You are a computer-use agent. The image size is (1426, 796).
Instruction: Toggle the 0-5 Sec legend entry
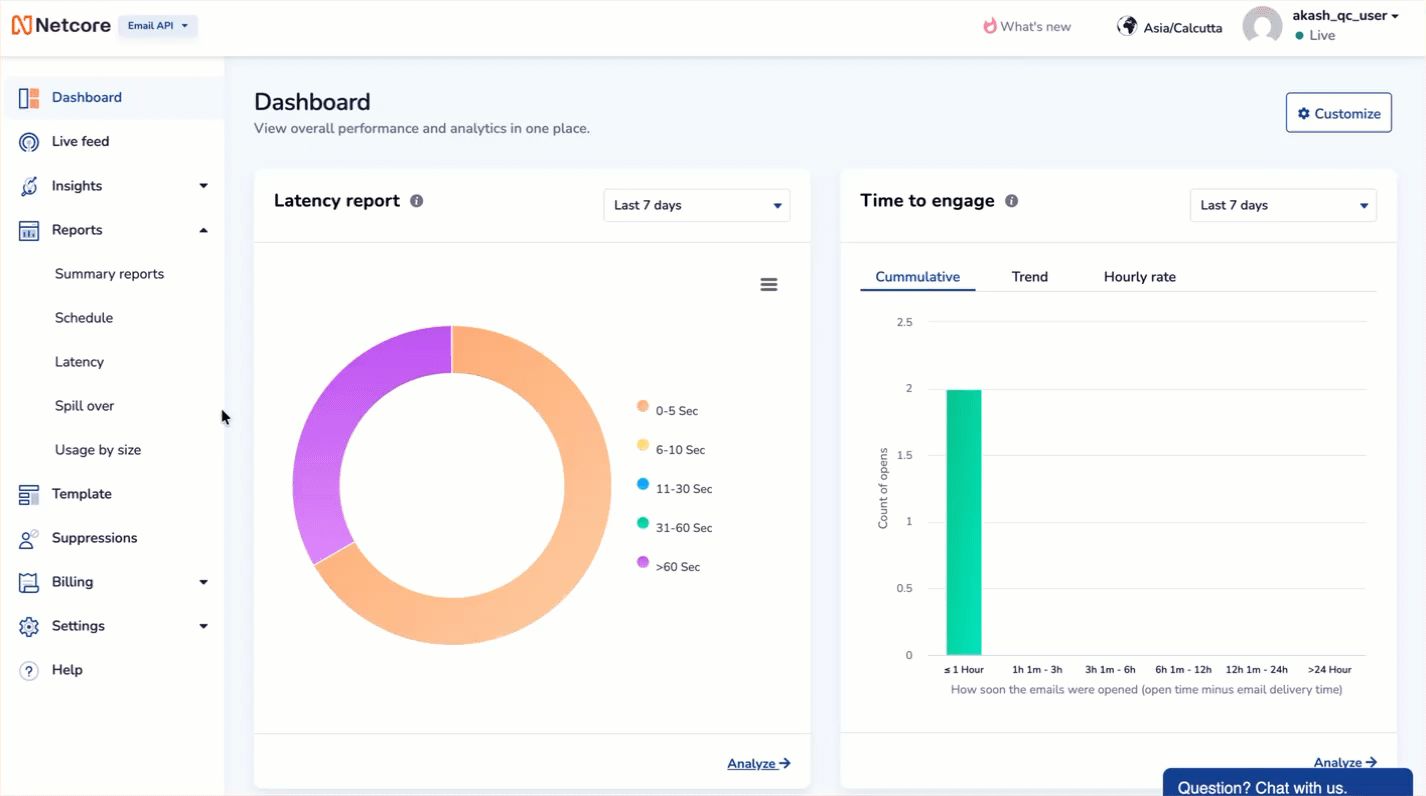pyautogui.click(x=668, y=410)
